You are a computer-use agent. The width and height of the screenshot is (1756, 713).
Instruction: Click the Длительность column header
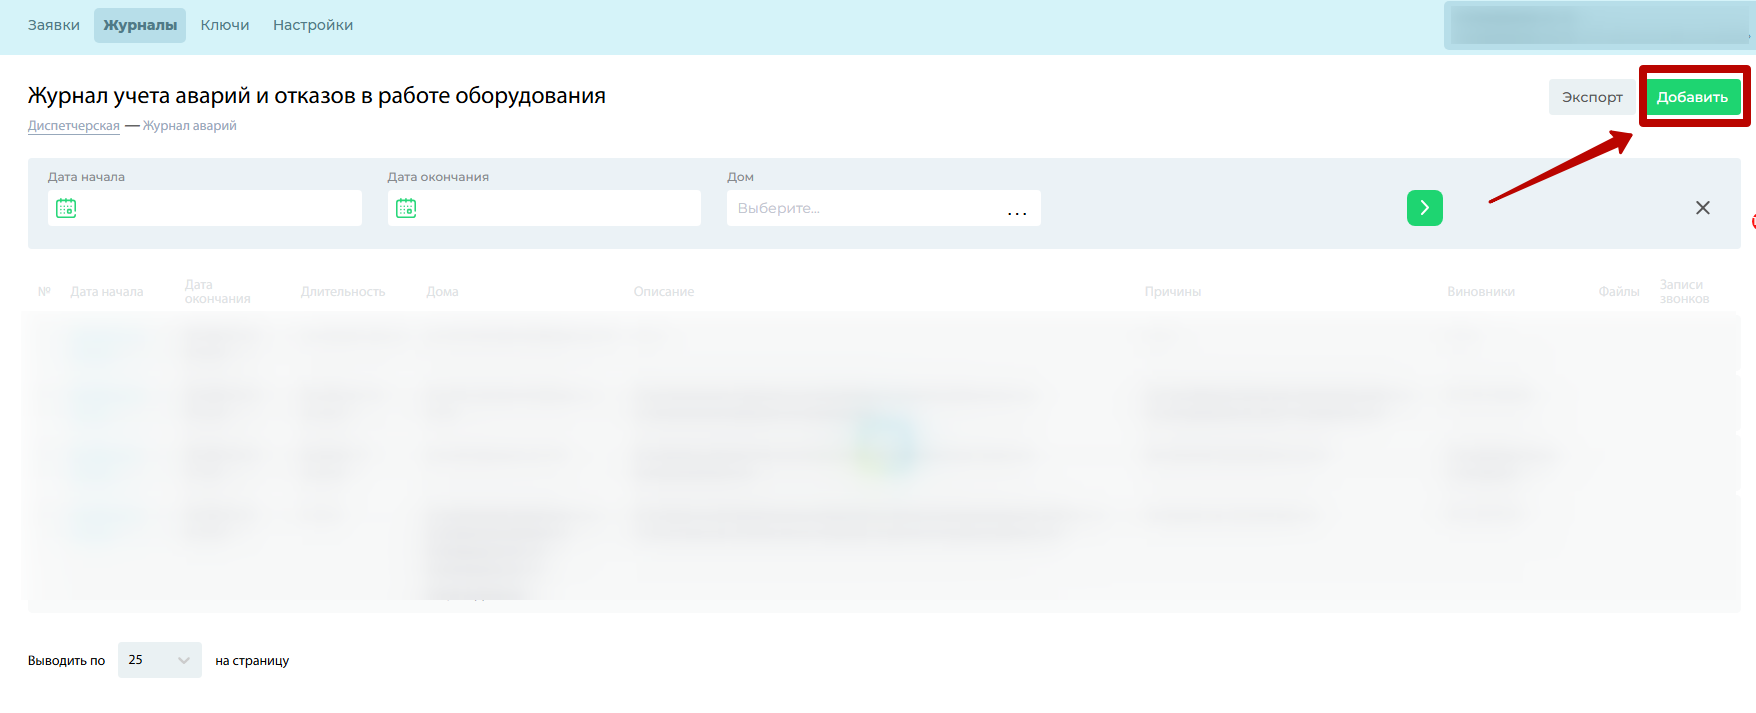(343, 292)
